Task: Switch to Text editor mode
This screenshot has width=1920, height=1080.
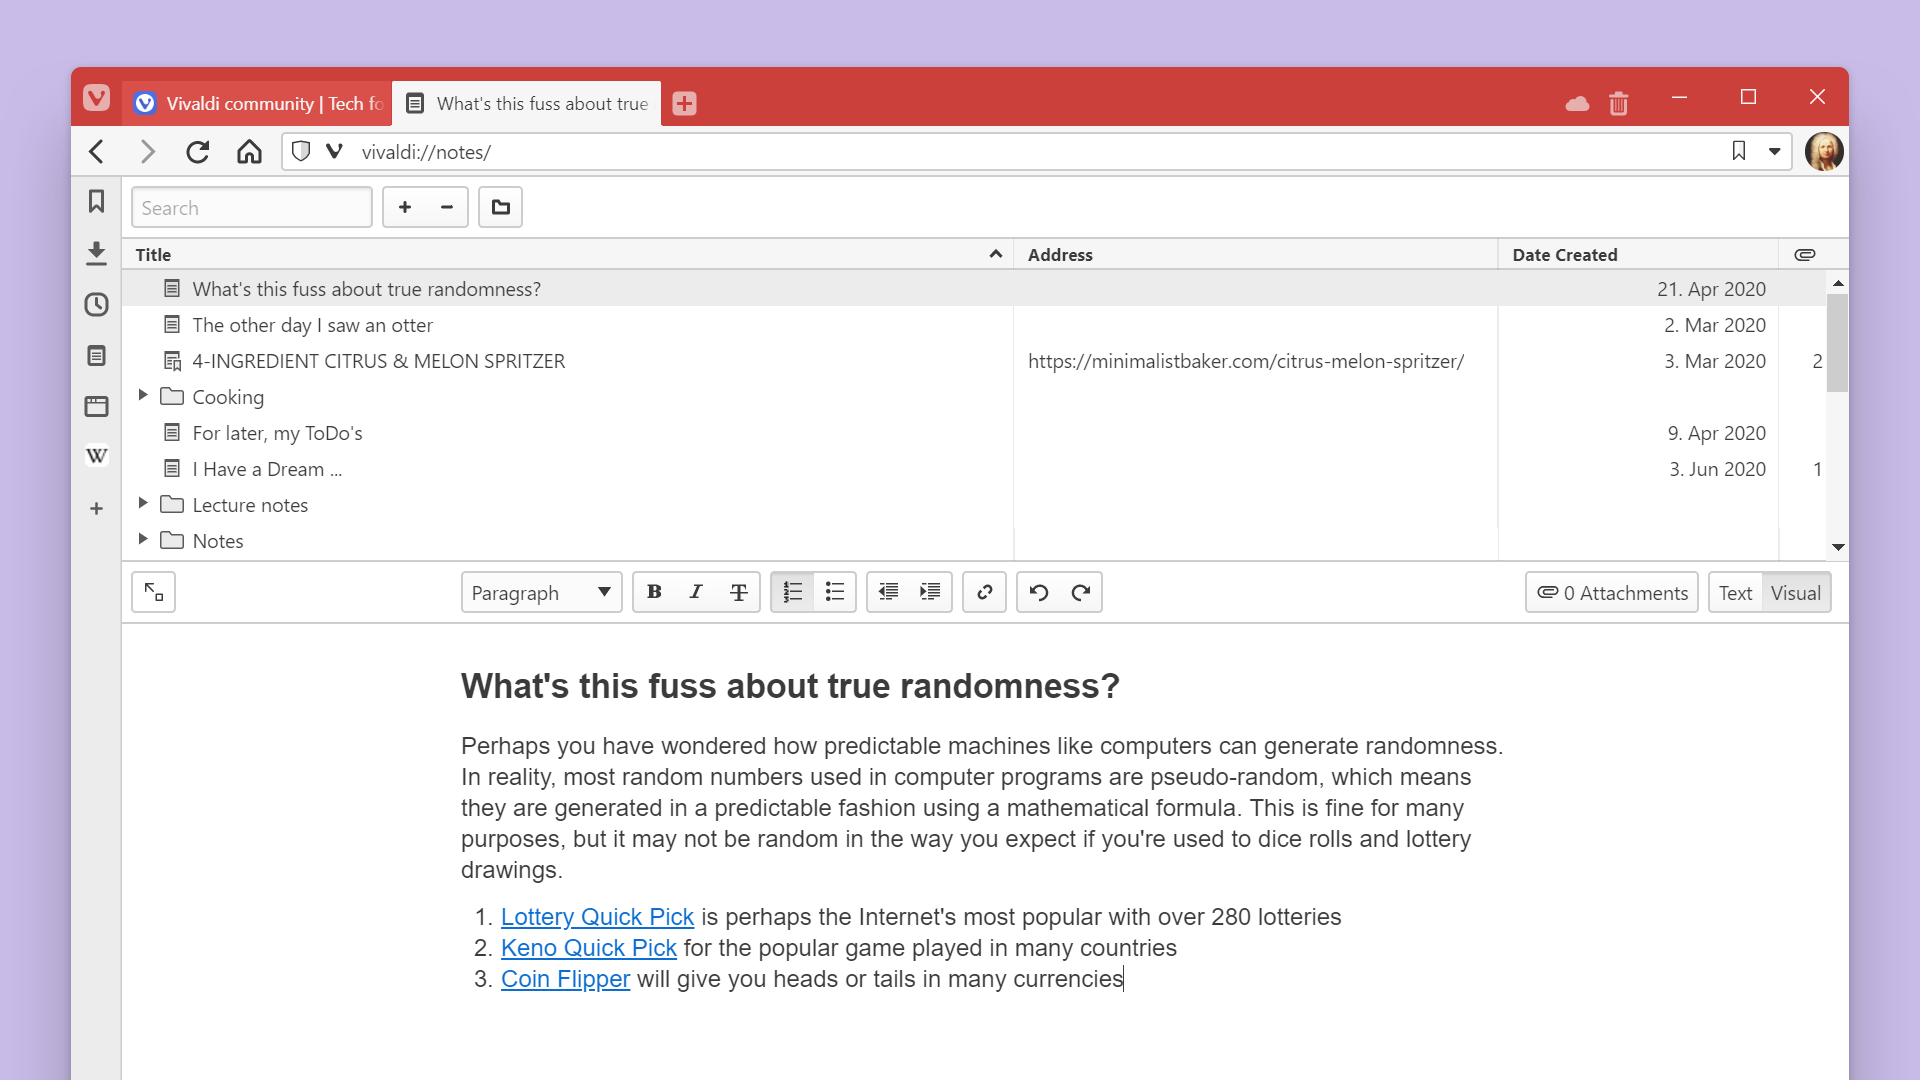Action: pyautogui.click(x=1735, y=592)
